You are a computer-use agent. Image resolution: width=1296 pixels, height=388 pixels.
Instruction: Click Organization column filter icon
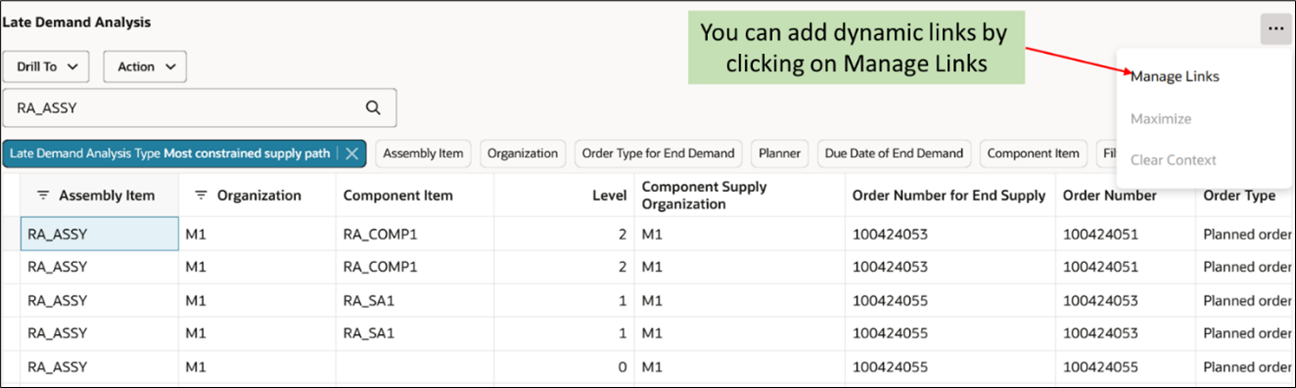click(201, 195)
